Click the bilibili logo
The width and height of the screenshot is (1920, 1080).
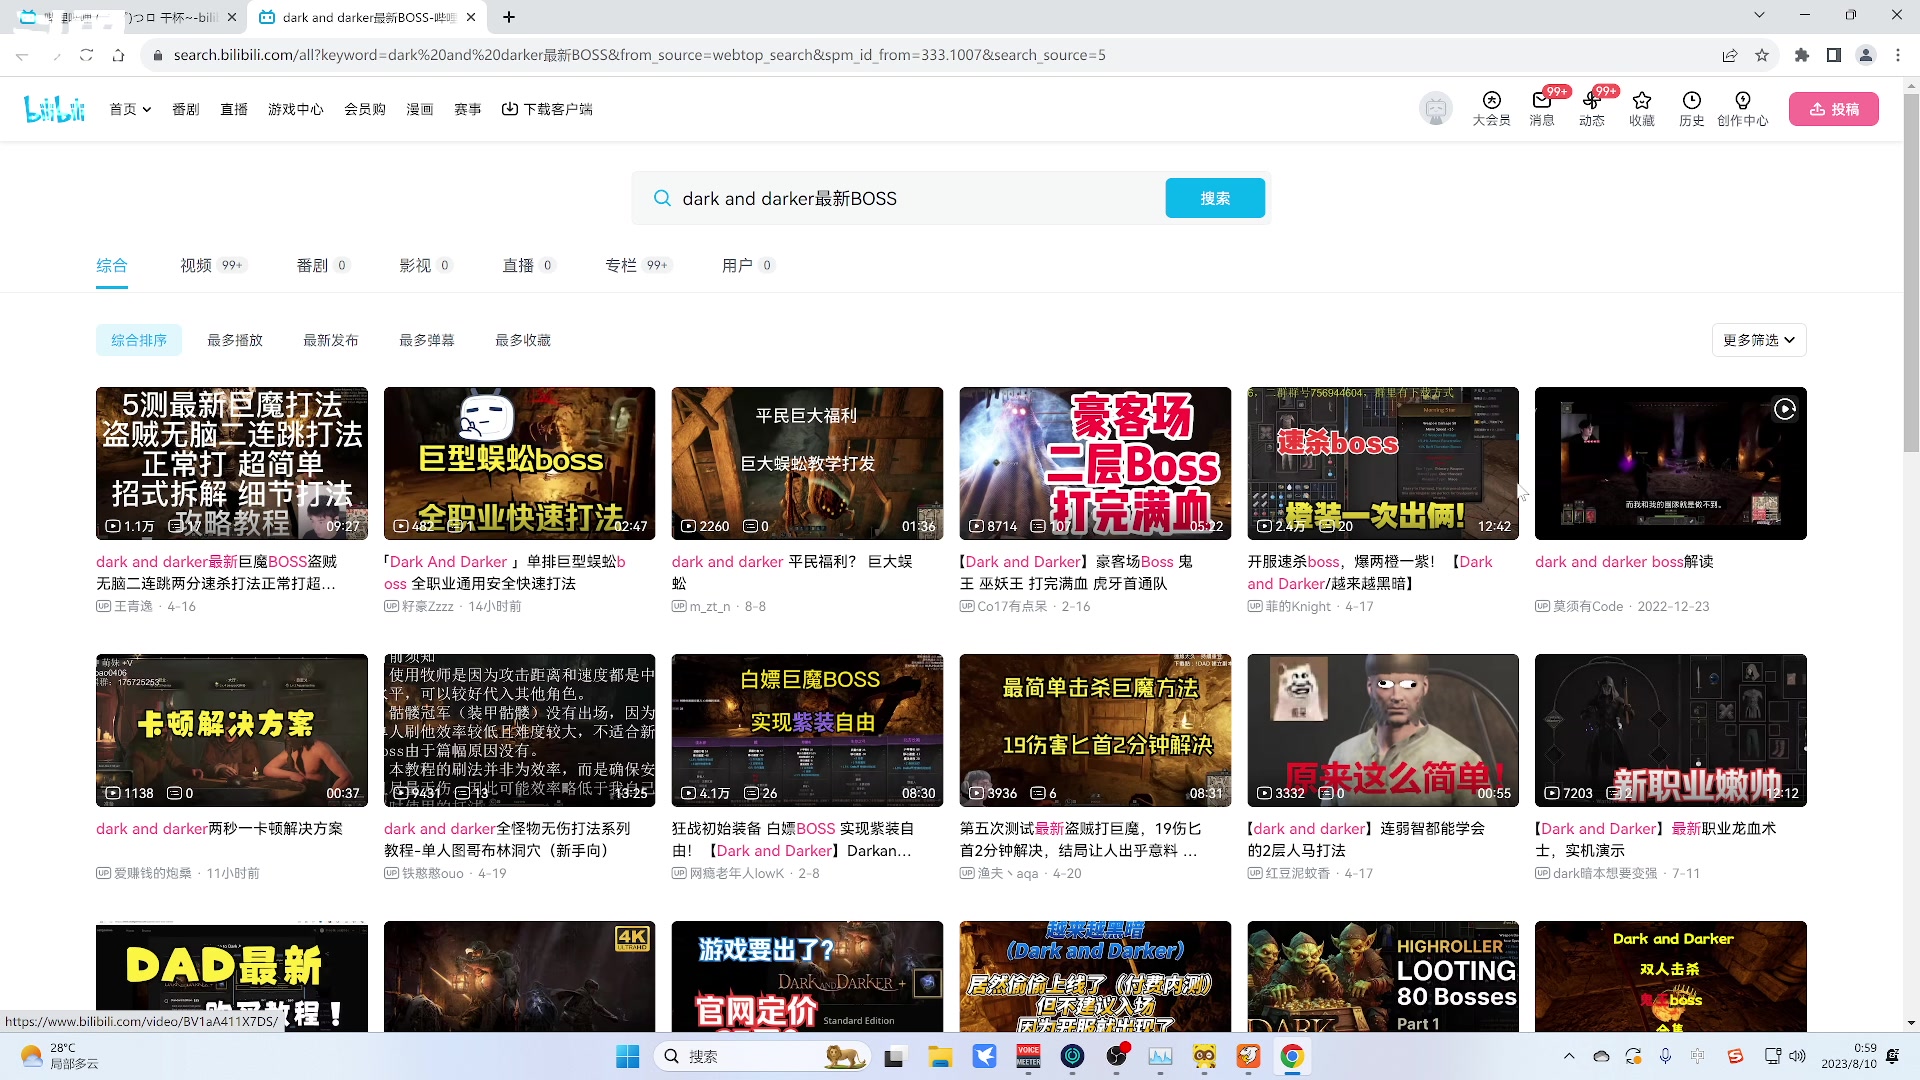point(55,108)
